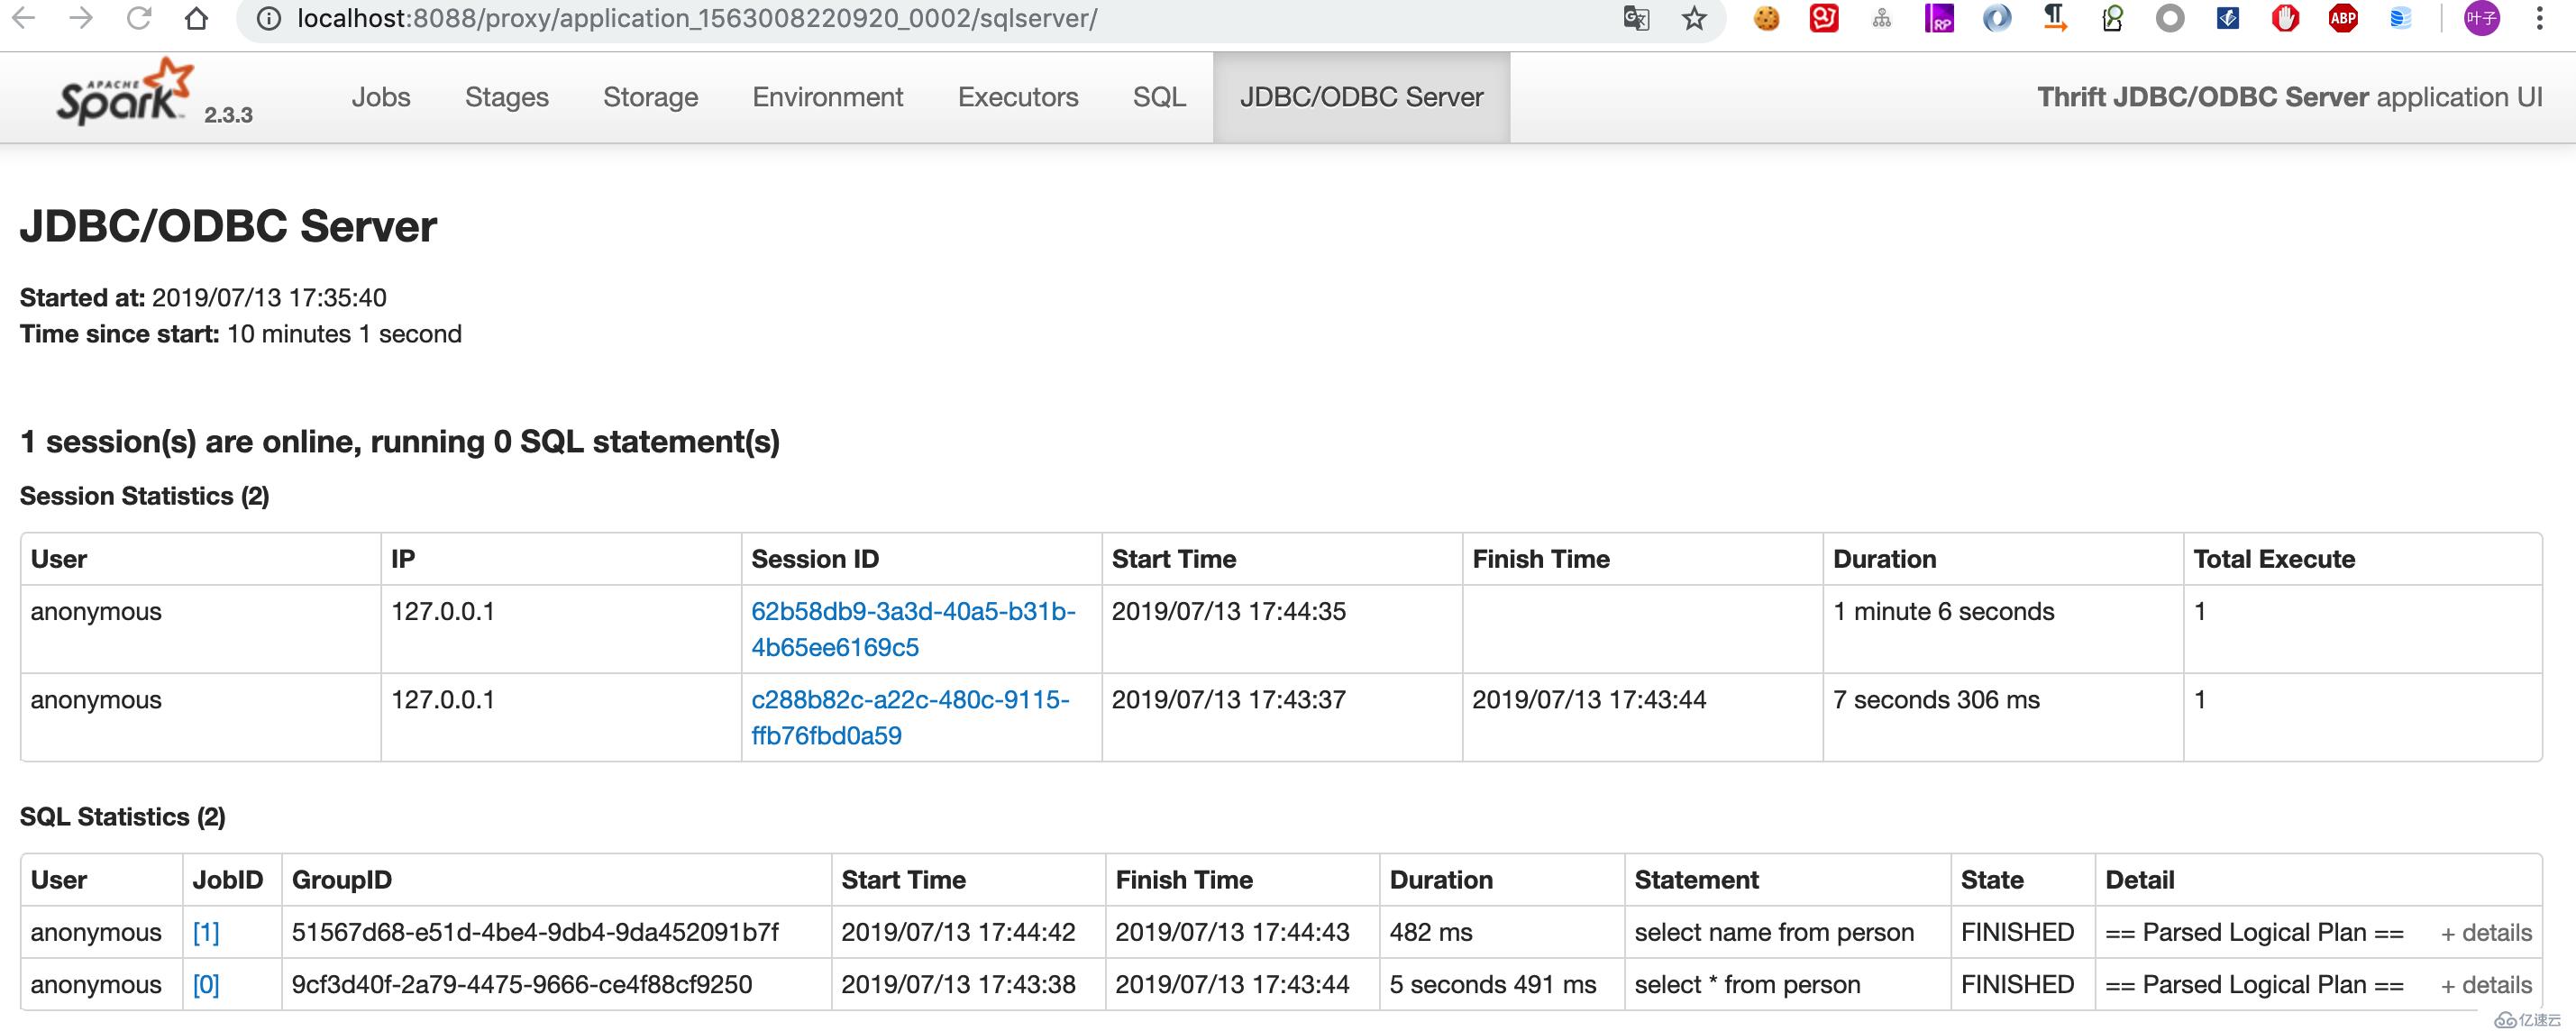Open session 62b58db9-3a3d-40a5-b31b link
The width and height of the screenshot is (2576, 1031).
pos(913,629)
